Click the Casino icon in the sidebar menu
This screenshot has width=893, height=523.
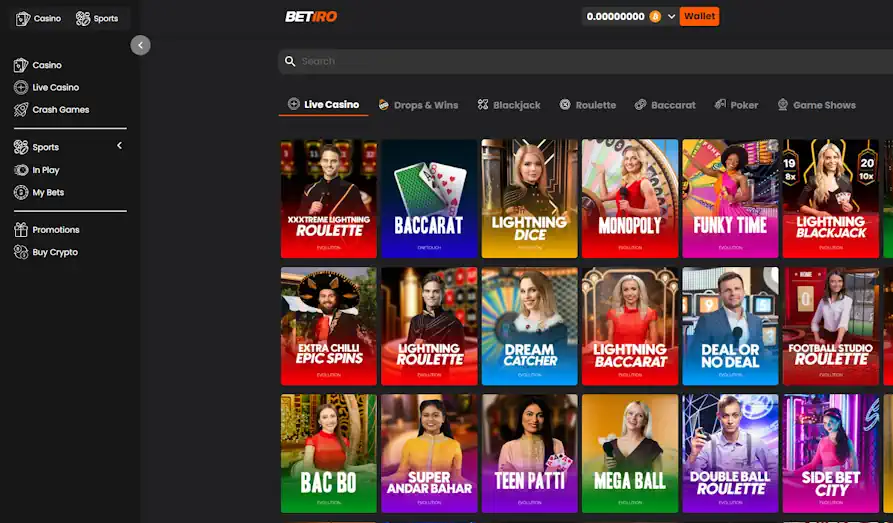point(21,65)
